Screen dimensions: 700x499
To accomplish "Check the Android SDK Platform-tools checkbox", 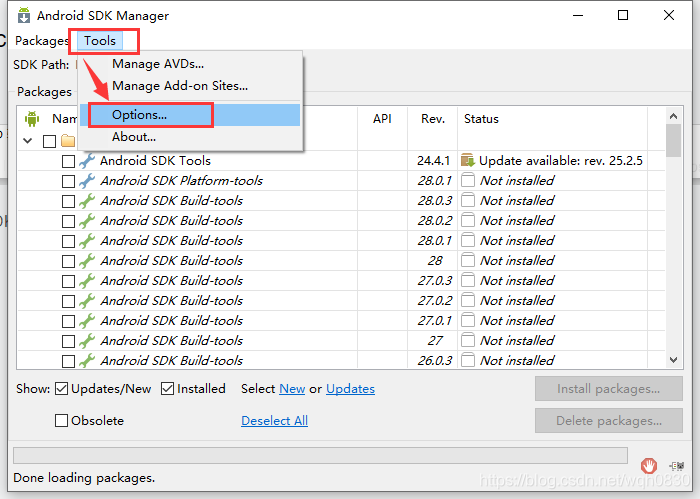I will [68, 181].
